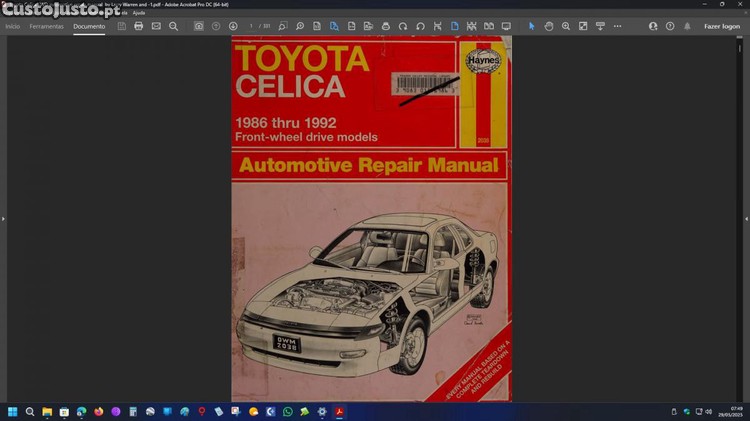
Task: Open the three-dots more tools menu
Action: point(617,26)
